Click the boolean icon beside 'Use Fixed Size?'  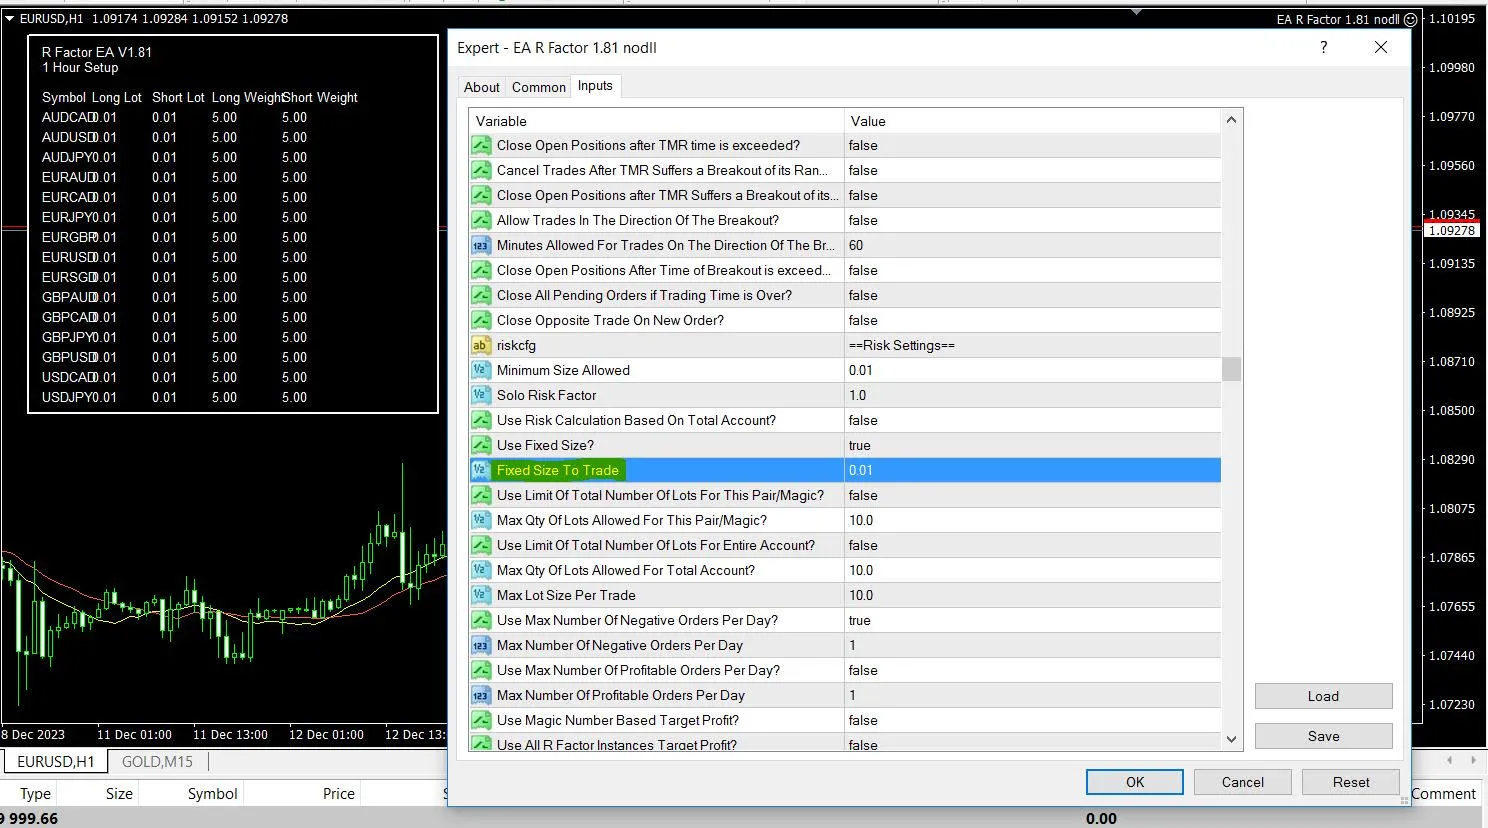480,445
